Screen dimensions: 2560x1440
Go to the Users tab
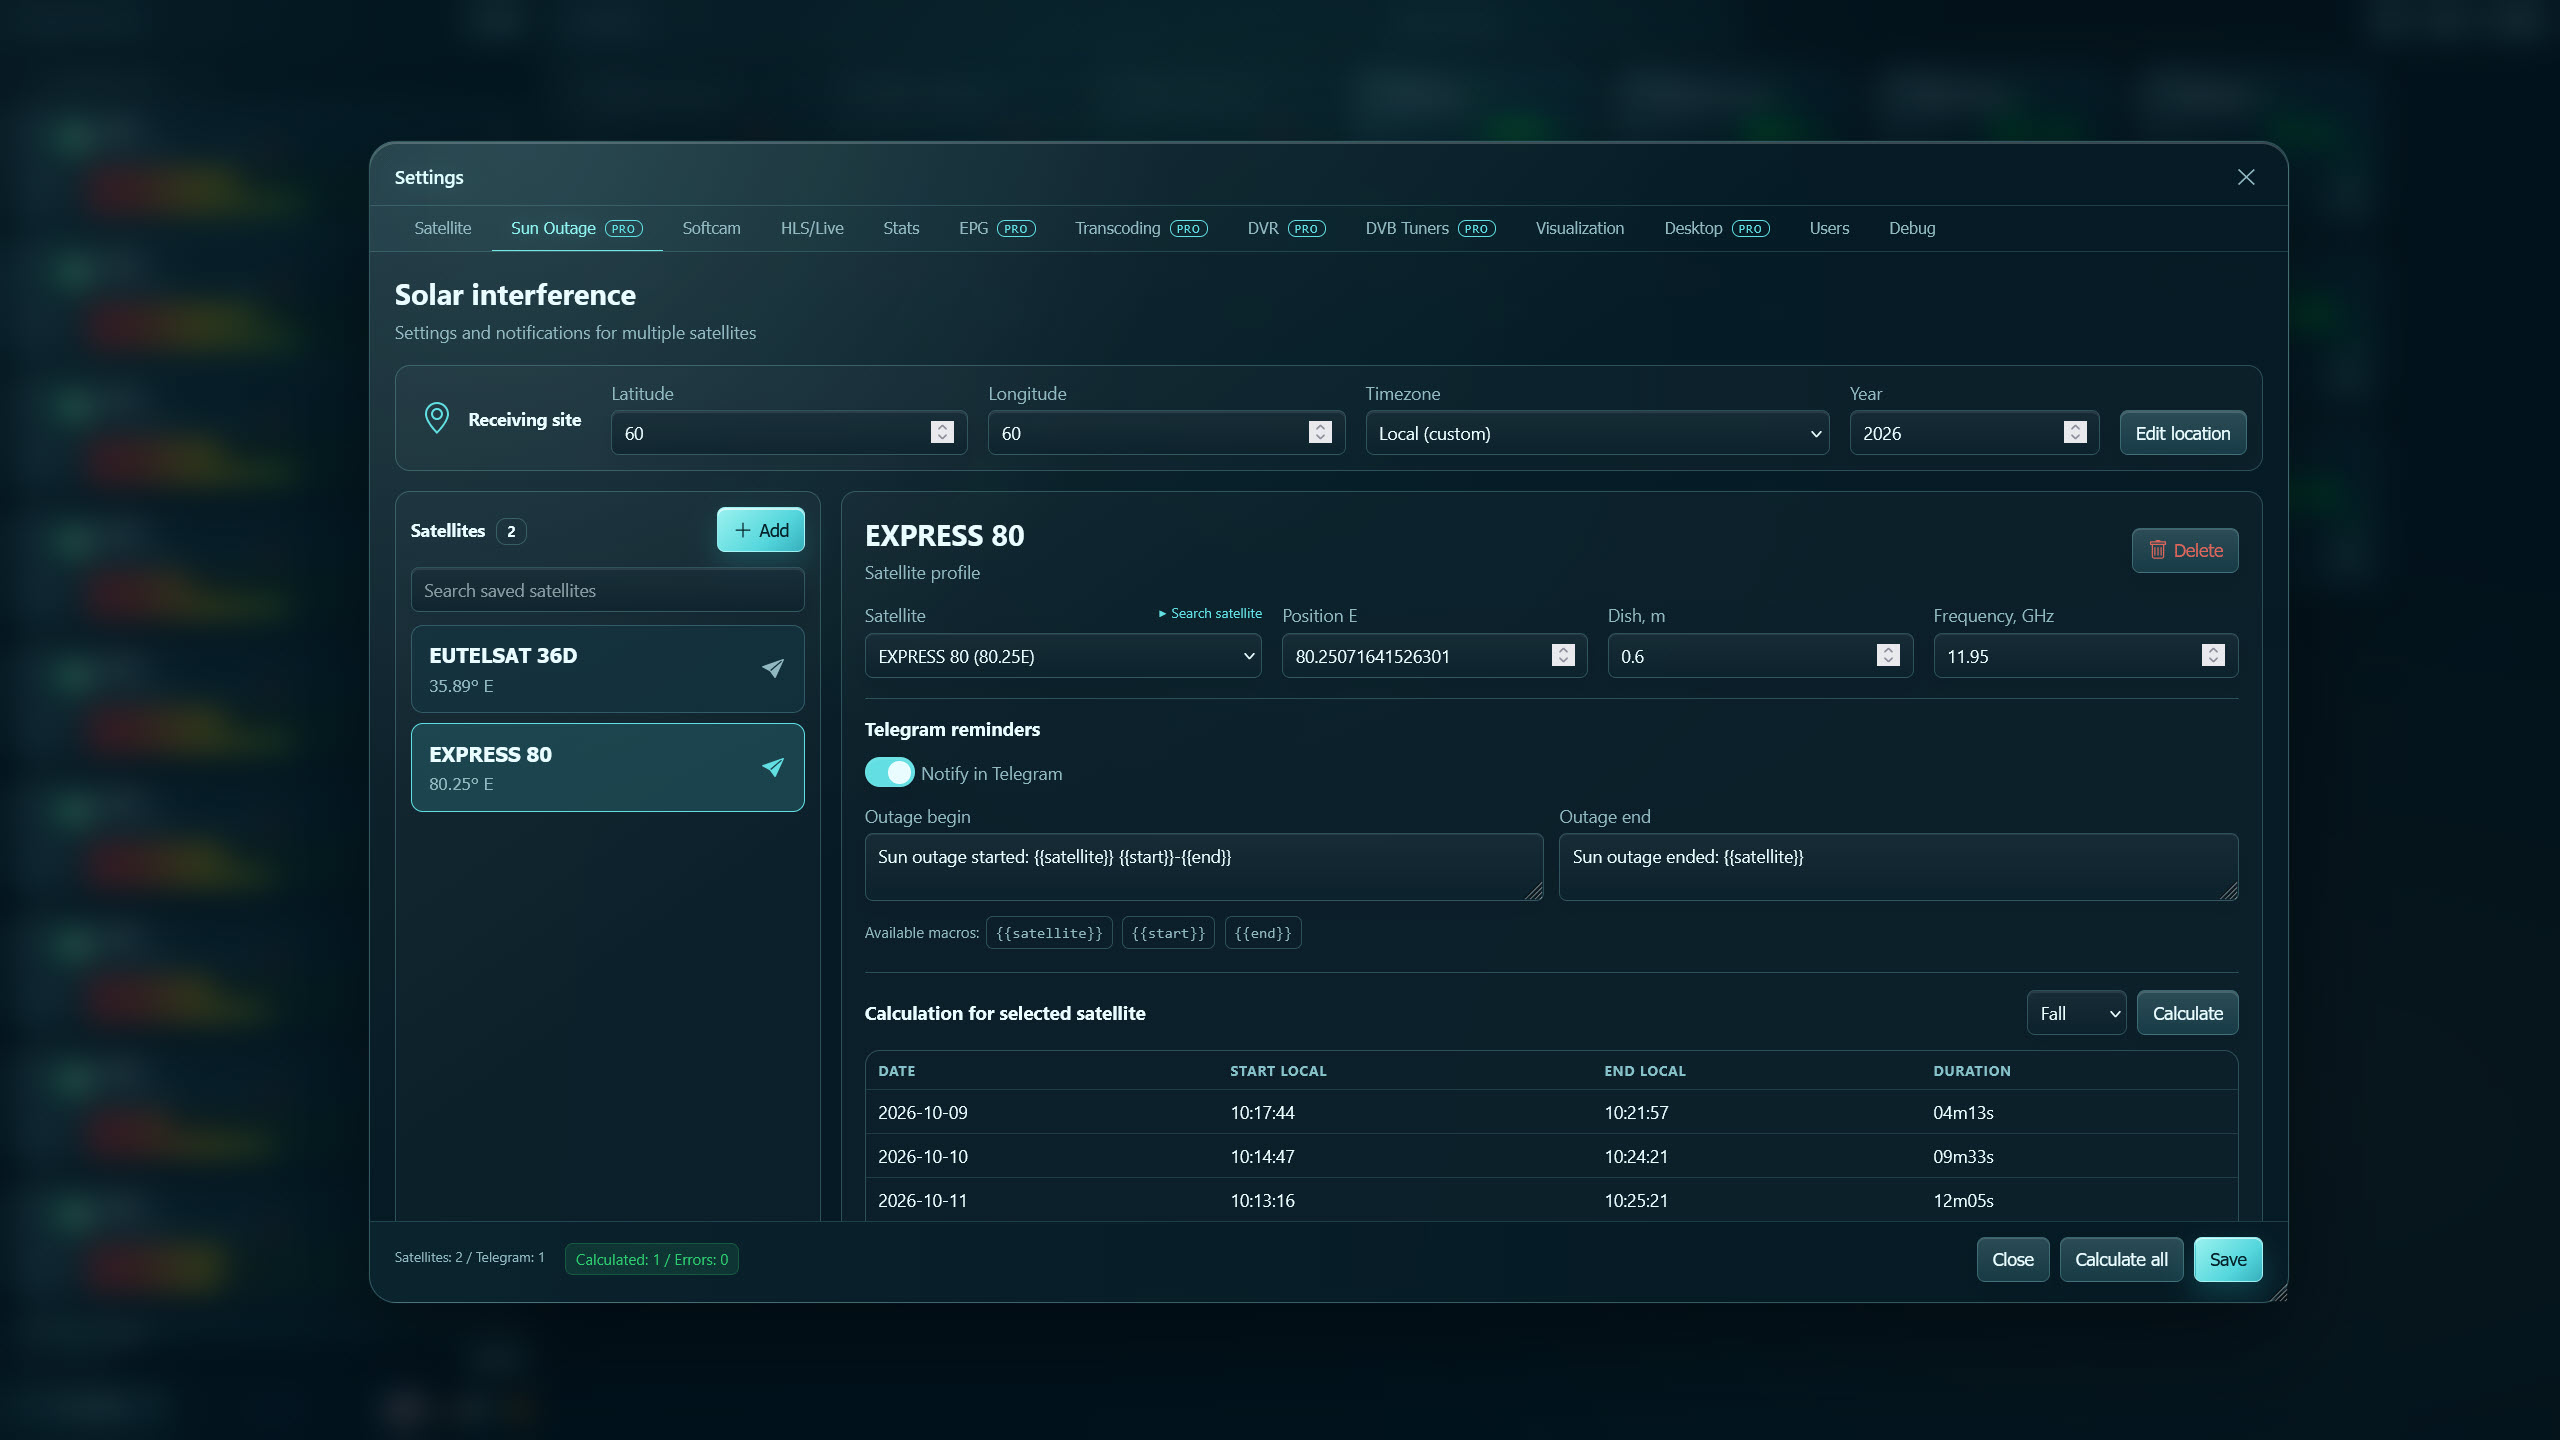[x=1829, y=228]
